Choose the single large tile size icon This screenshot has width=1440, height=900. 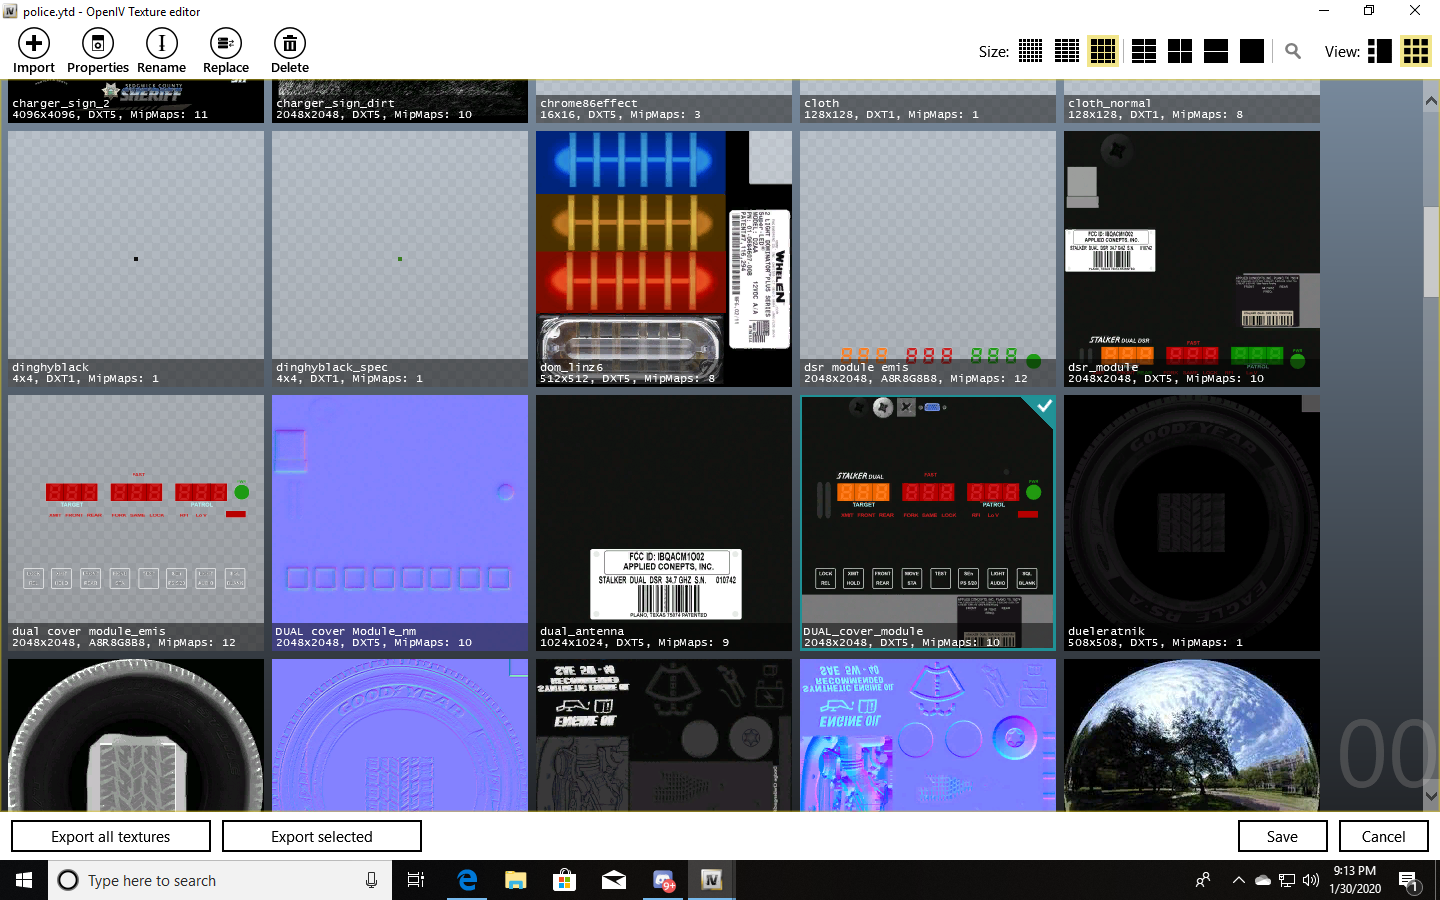1252,51
